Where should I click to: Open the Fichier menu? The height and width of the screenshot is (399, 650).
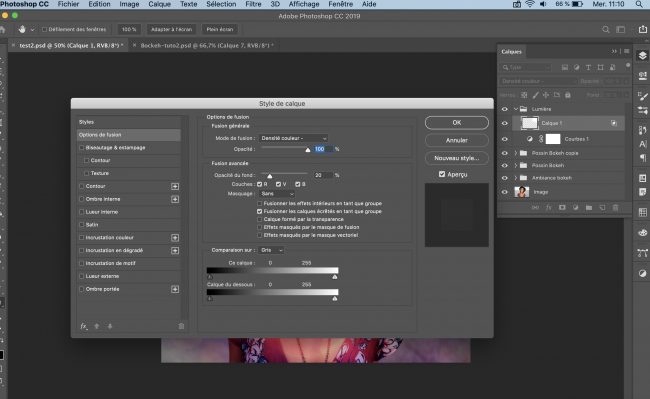pyautogui.click(x=68, y=4)
